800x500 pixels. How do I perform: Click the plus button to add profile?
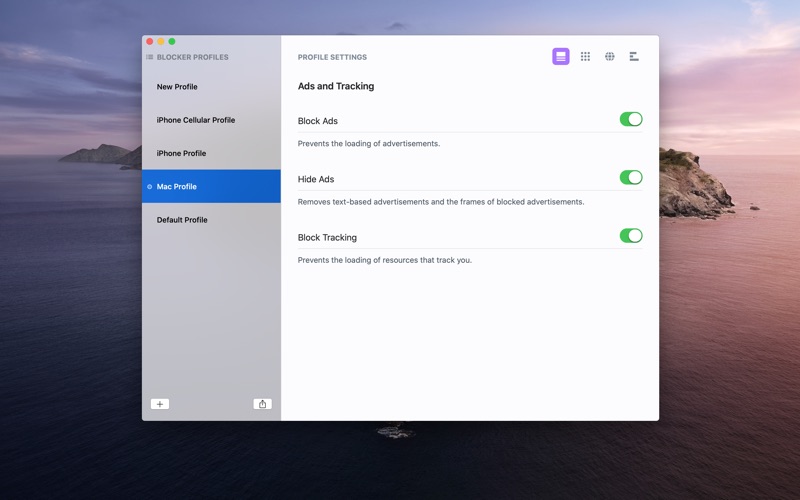[x=160, y=404]
